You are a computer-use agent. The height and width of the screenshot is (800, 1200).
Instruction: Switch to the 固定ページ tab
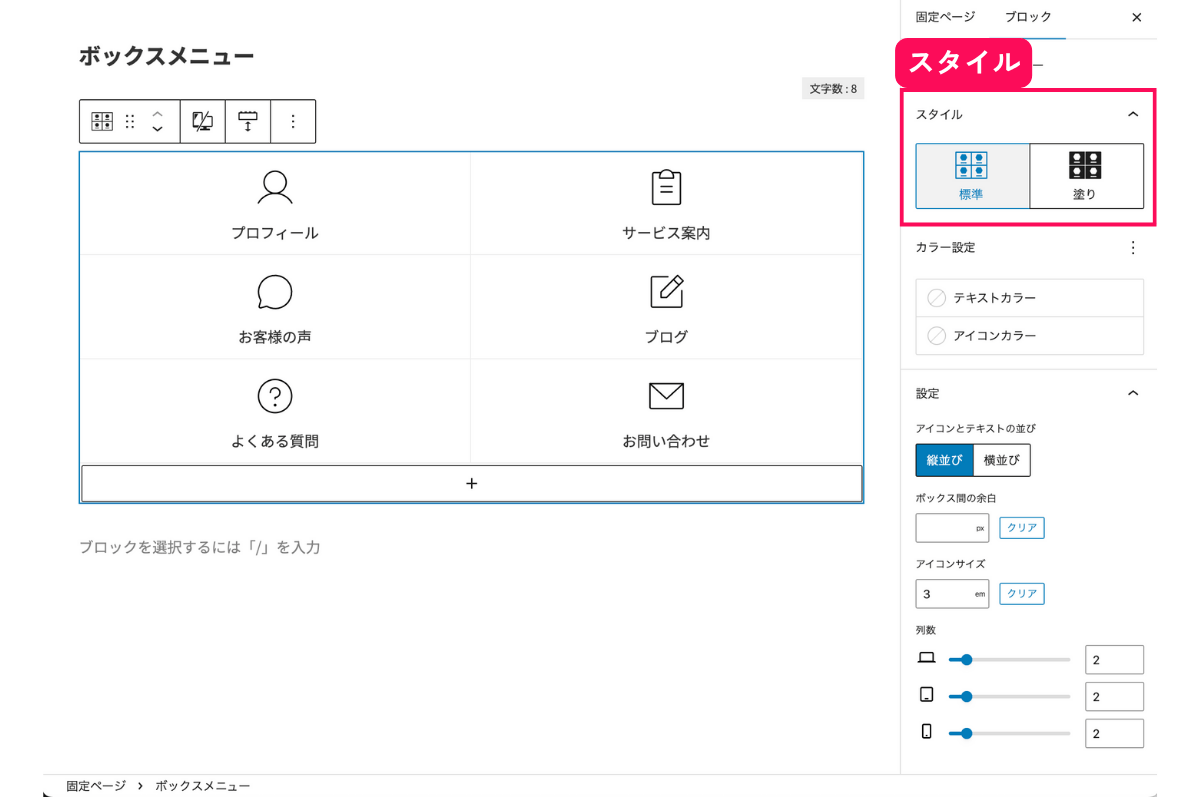945,17
